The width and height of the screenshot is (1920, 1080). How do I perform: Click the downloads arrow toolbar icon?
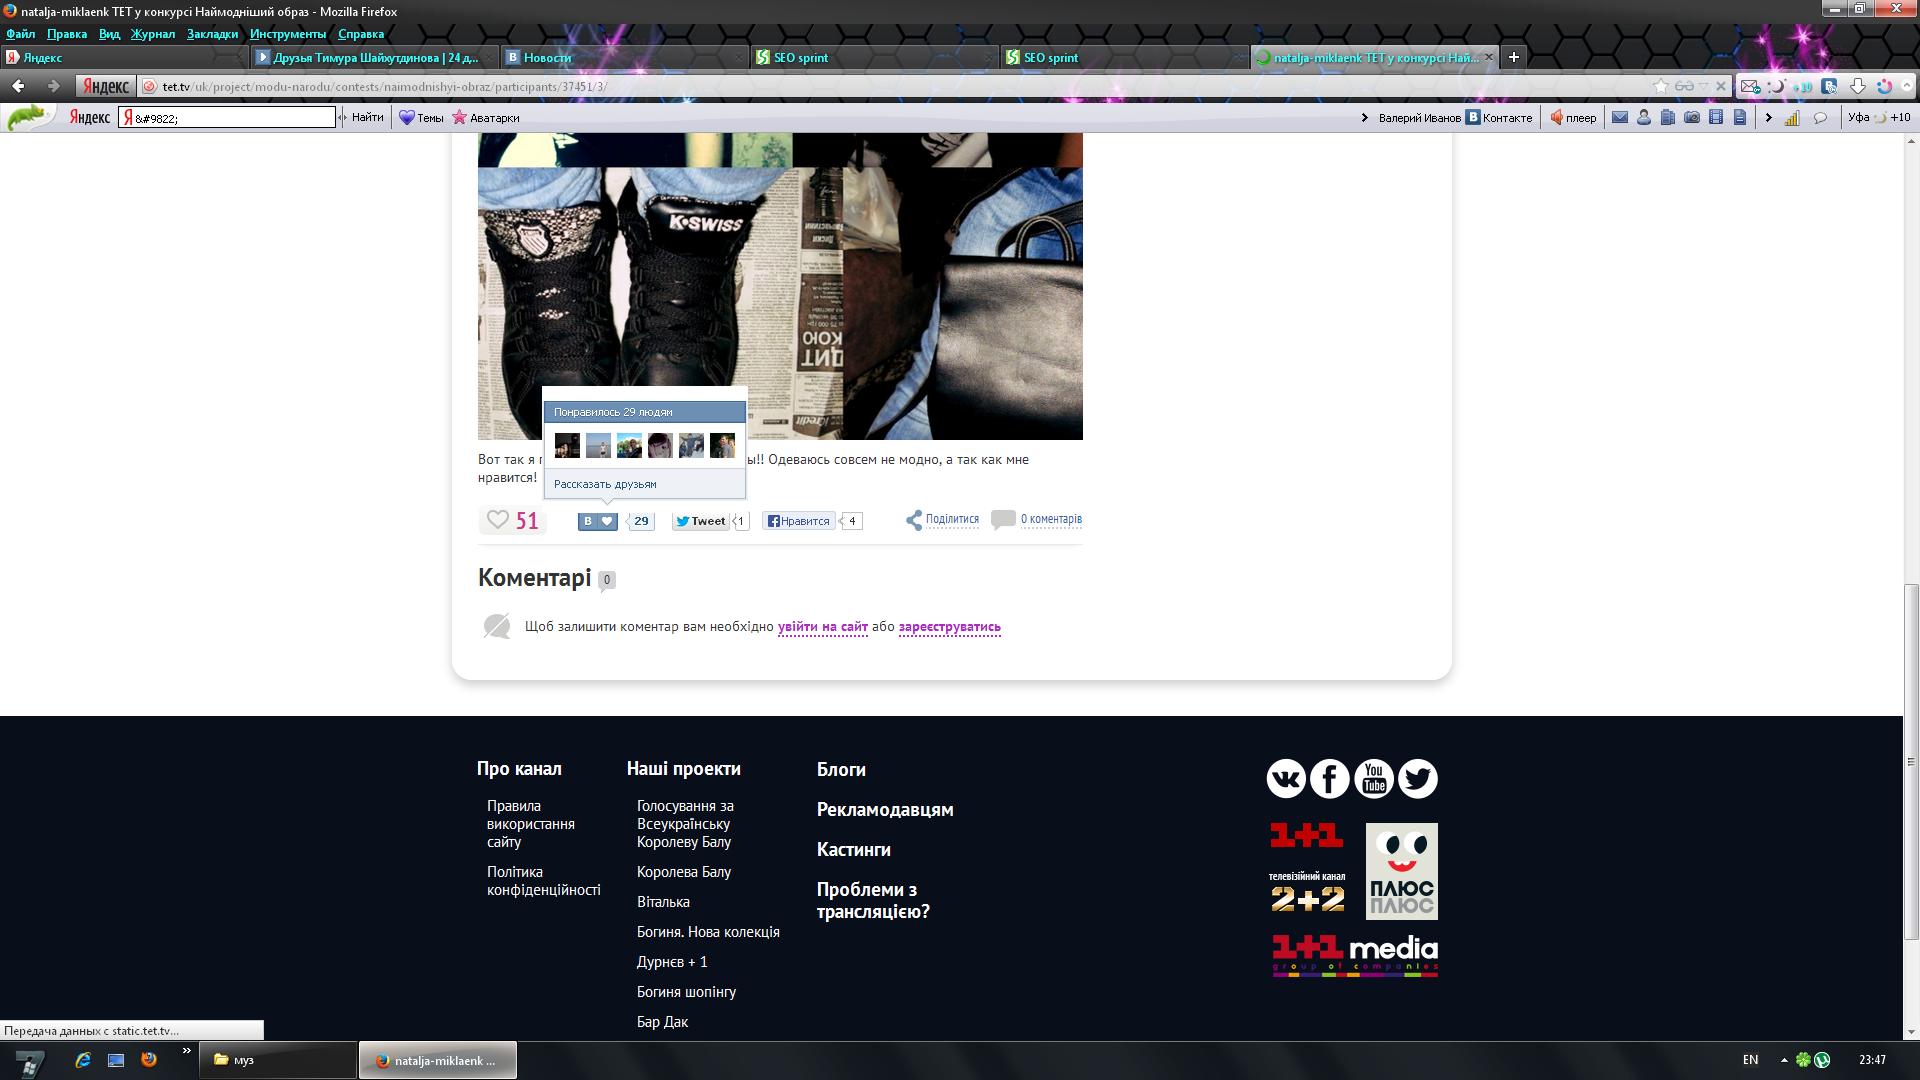[x=1857, y=86]
